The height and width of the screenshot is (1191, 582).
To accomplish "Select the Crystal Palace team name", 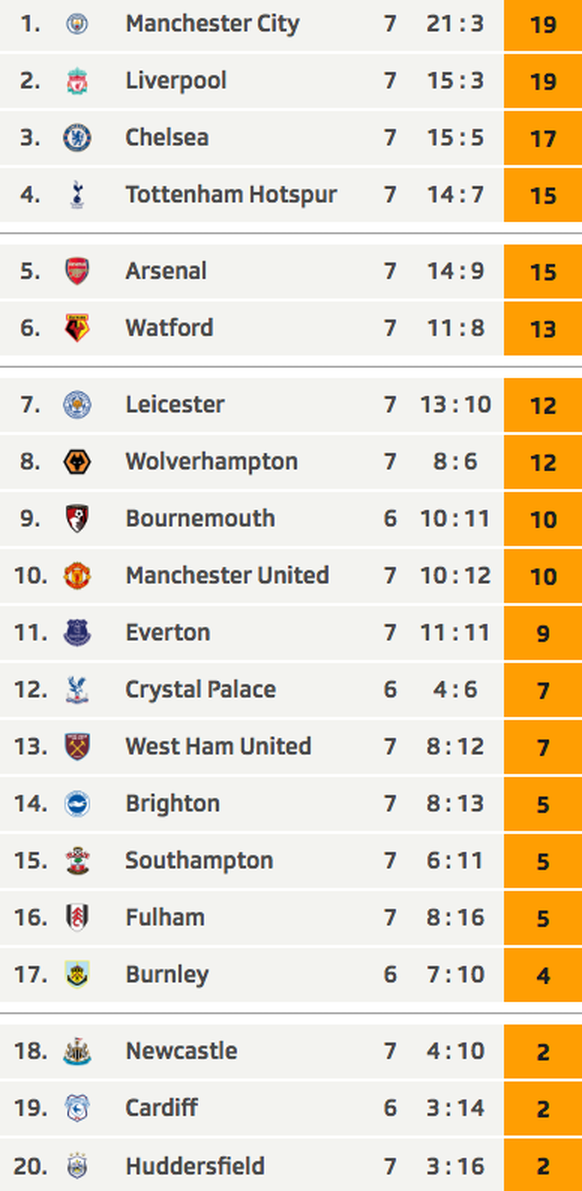I will tap(201, 689).
